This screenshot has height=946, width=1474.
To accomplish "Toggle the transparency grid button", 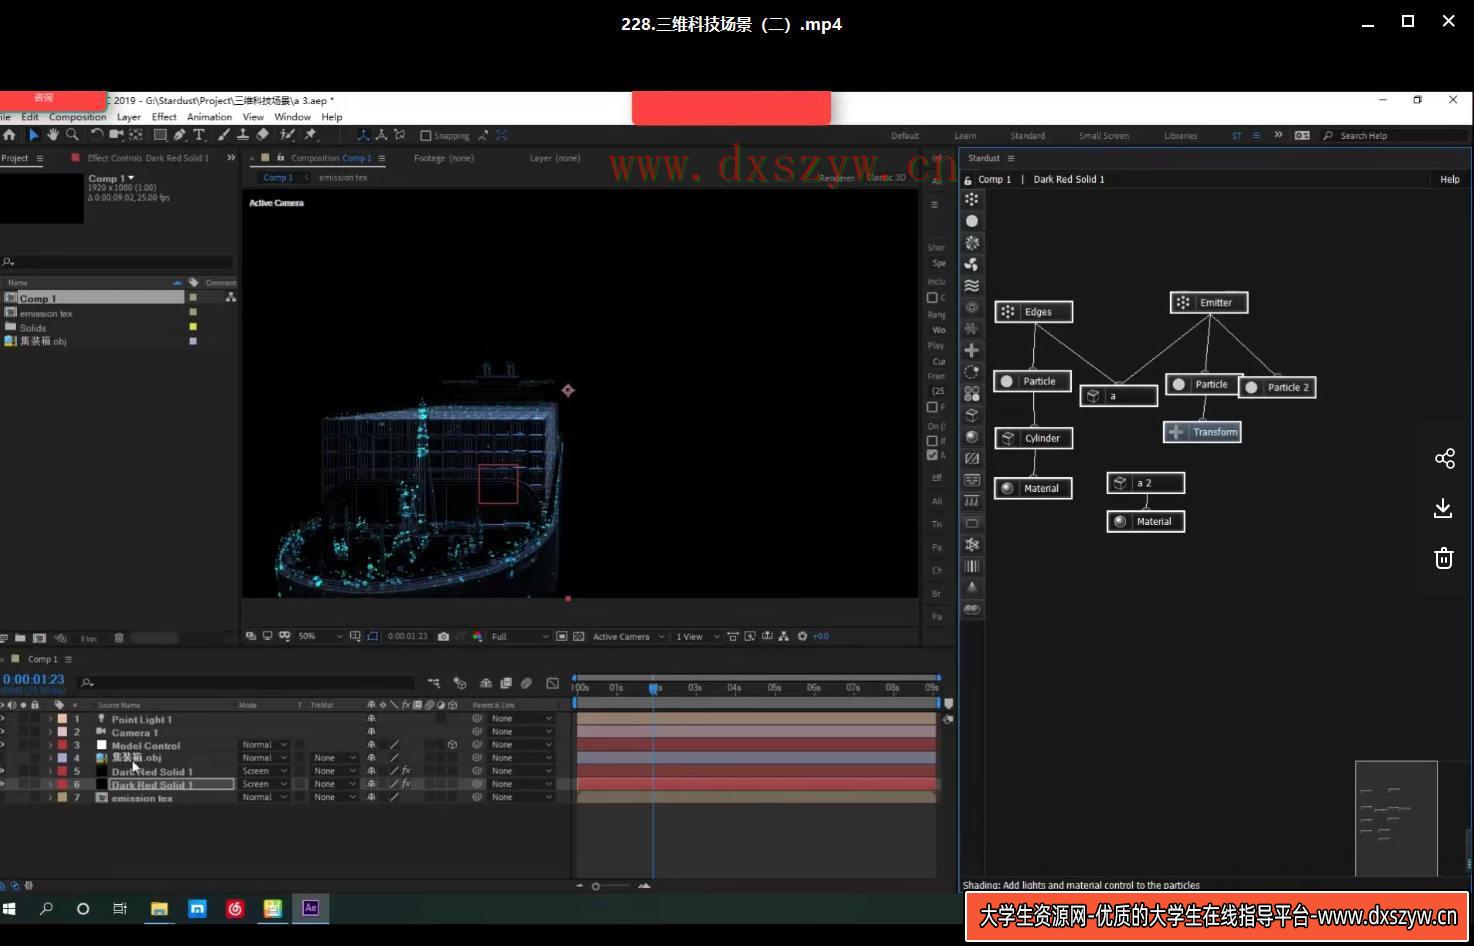I will click(x=578, y=636).
